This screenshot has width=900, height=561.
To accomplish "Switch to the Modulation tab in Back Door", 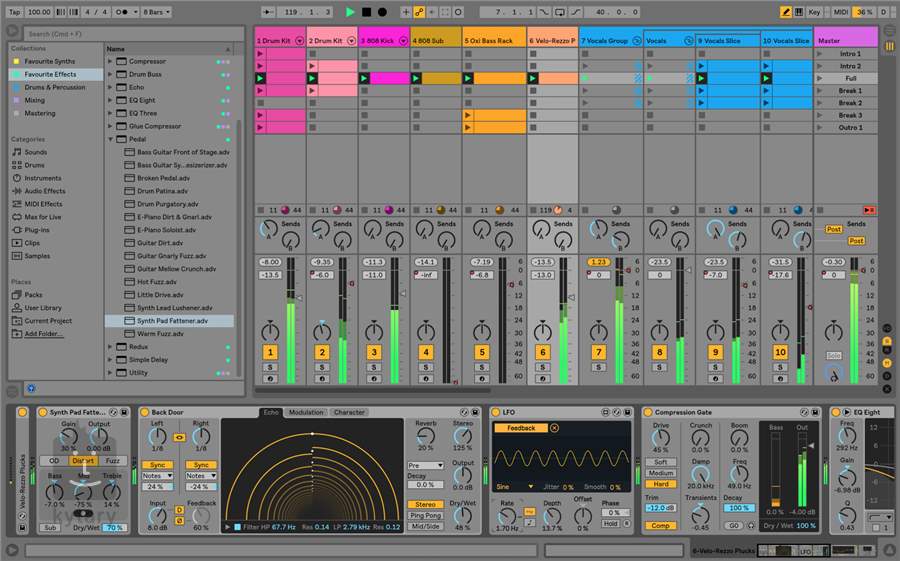I will (x=306, y=412).
